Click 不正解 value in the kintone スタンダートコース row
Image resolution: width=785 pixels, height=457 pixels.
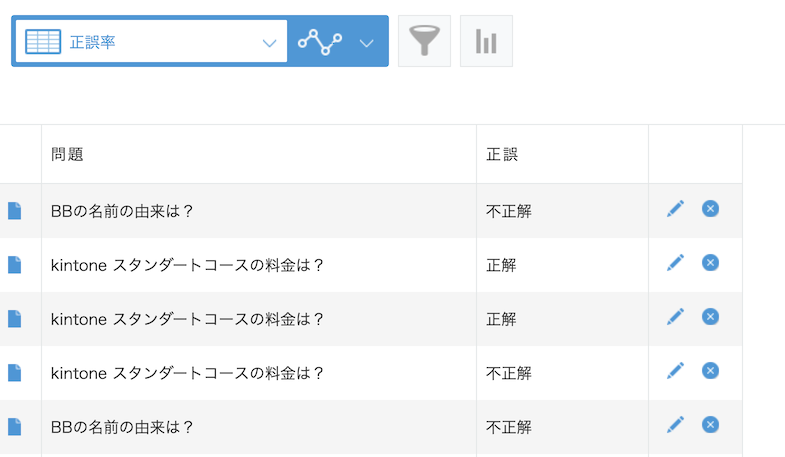click(x=509, y=373)
